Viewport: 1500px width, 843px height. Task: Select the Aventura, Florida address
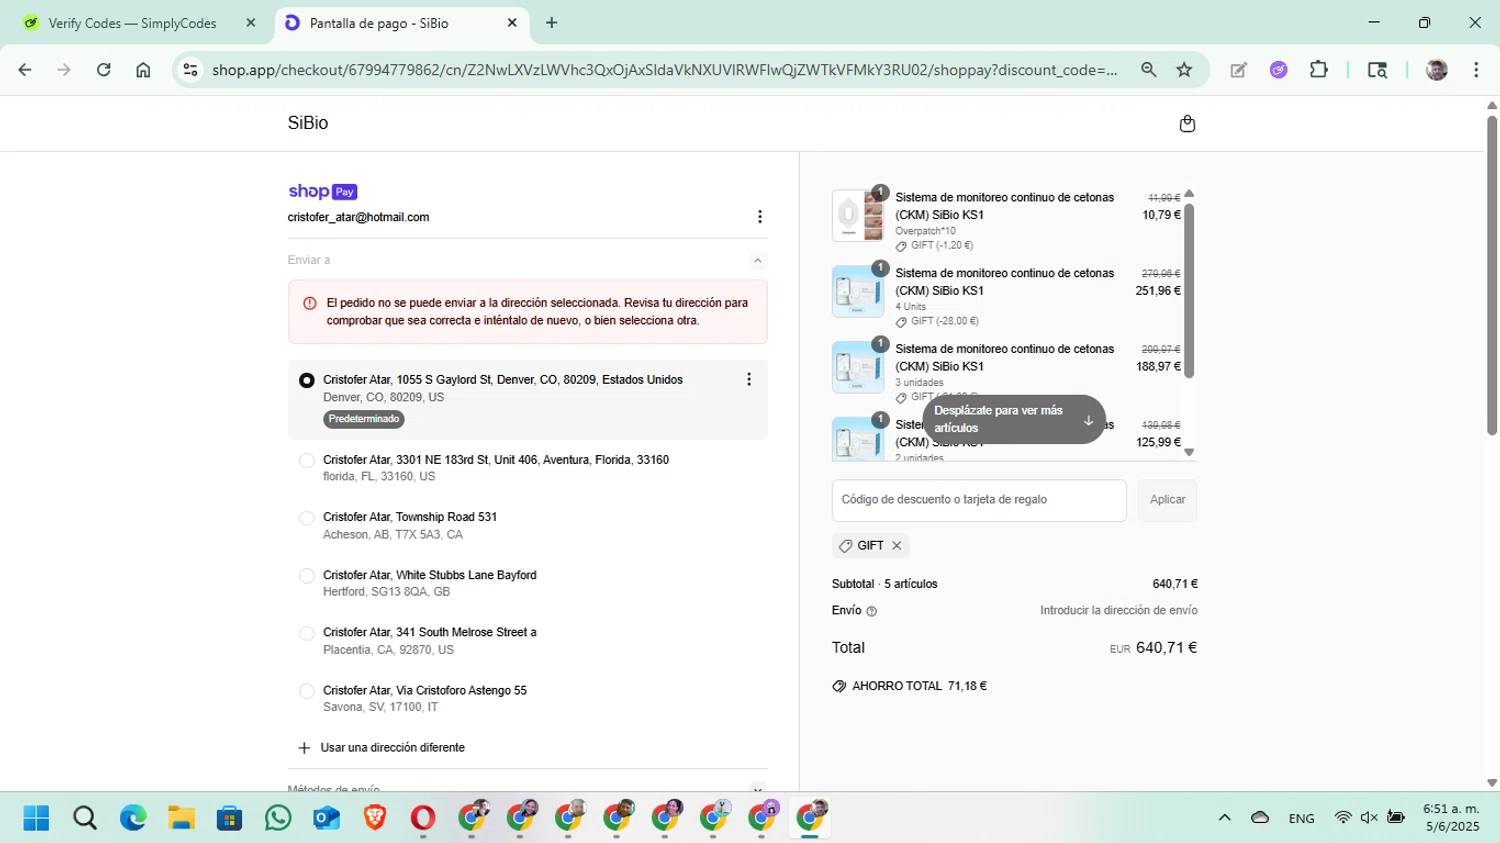(307, 461)
